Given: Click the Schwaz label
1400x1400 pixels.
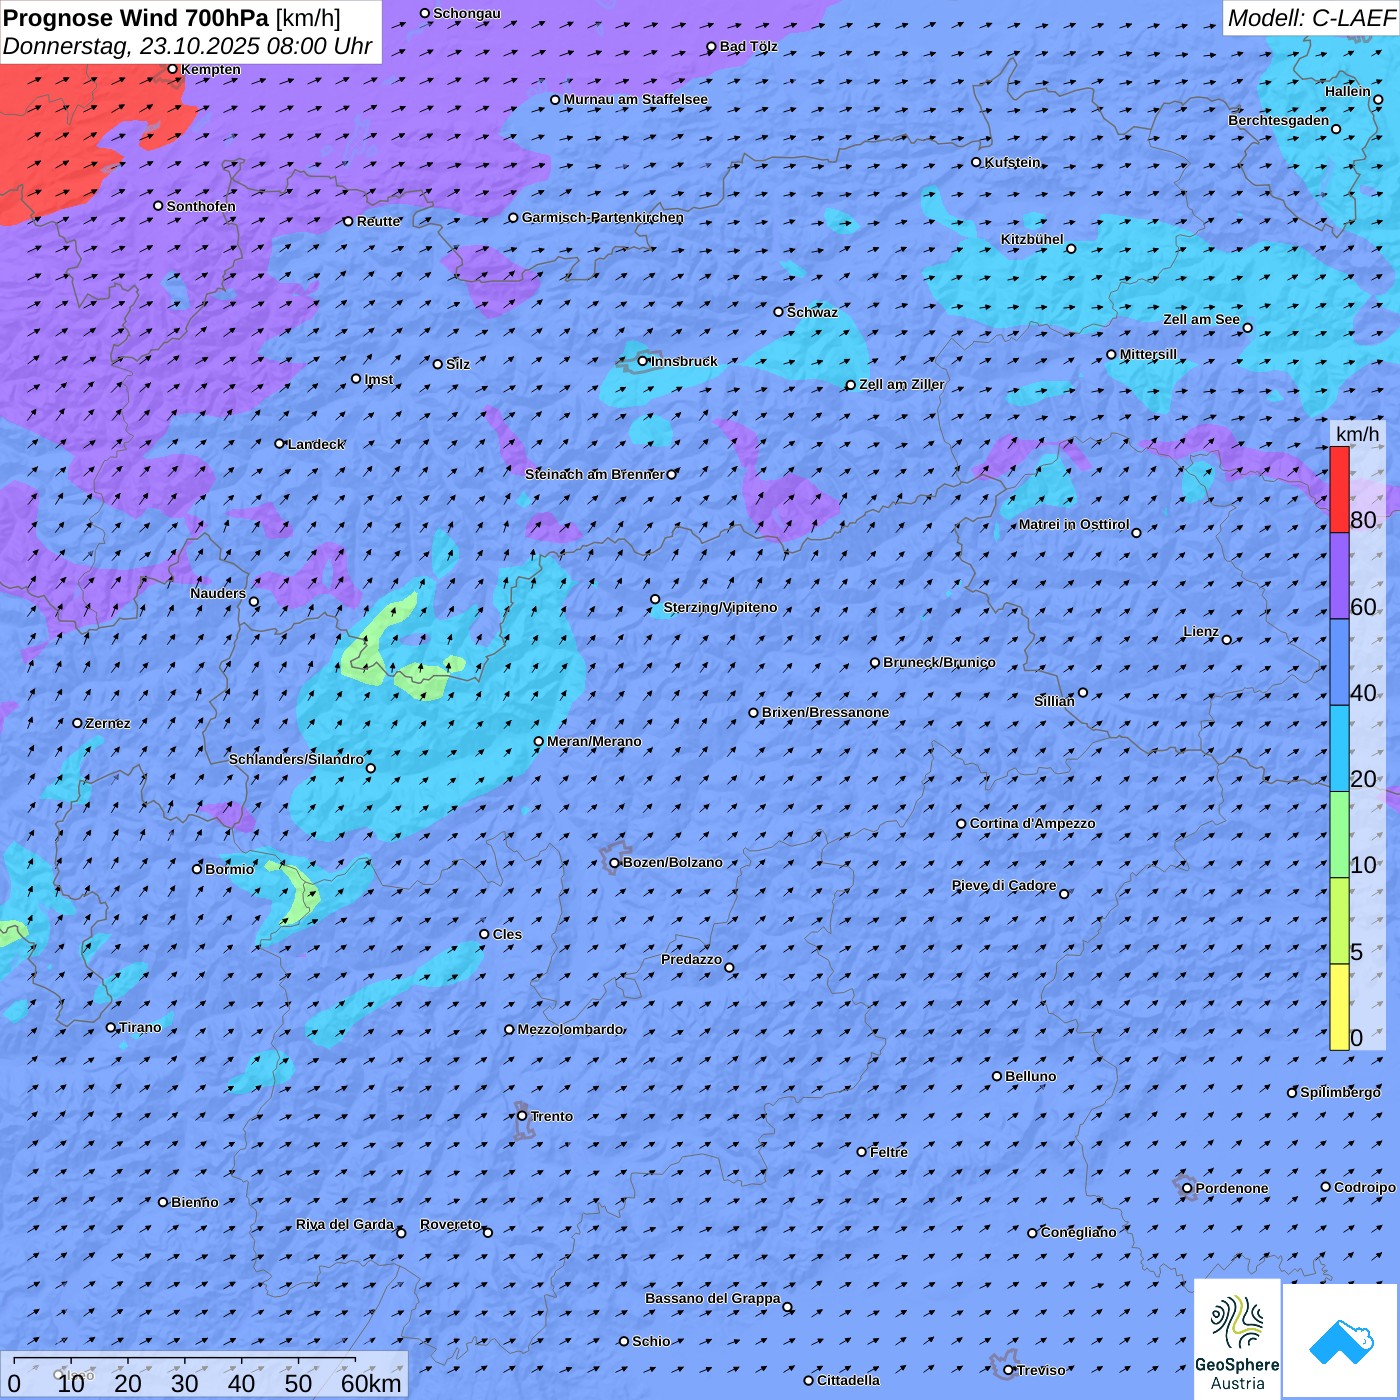Looking at the screenshot, I should pyautogui.click(x=812, y=312).
